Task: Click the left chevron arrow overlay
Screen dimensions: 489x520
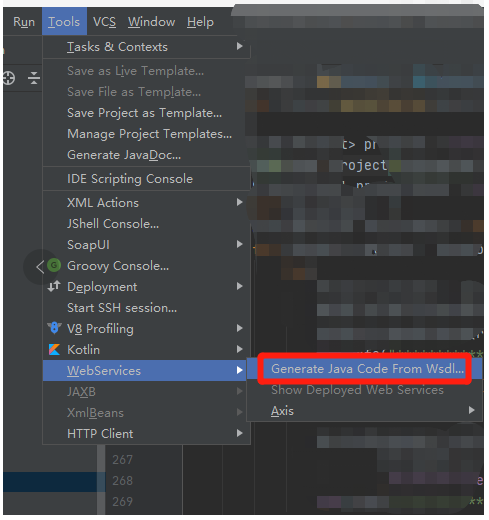Action: point(40,267)
